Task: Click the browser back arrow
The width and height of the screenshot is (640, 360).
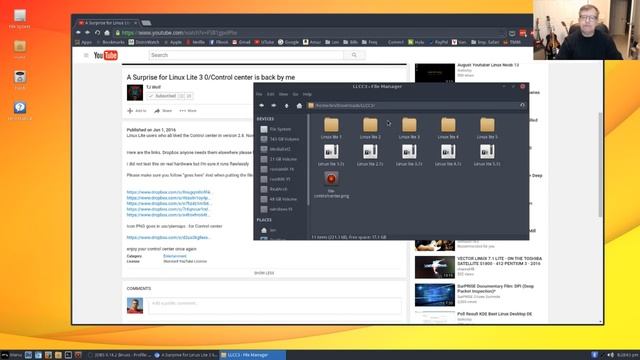Action: [78, 33]
